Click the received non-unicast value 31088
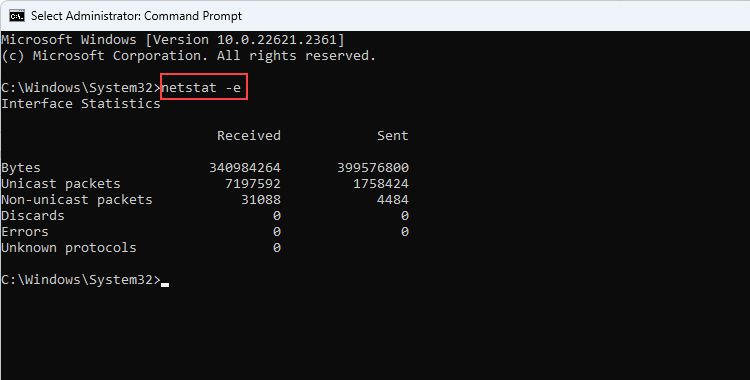Screen dimensions: 750x380 coord(261,200)
